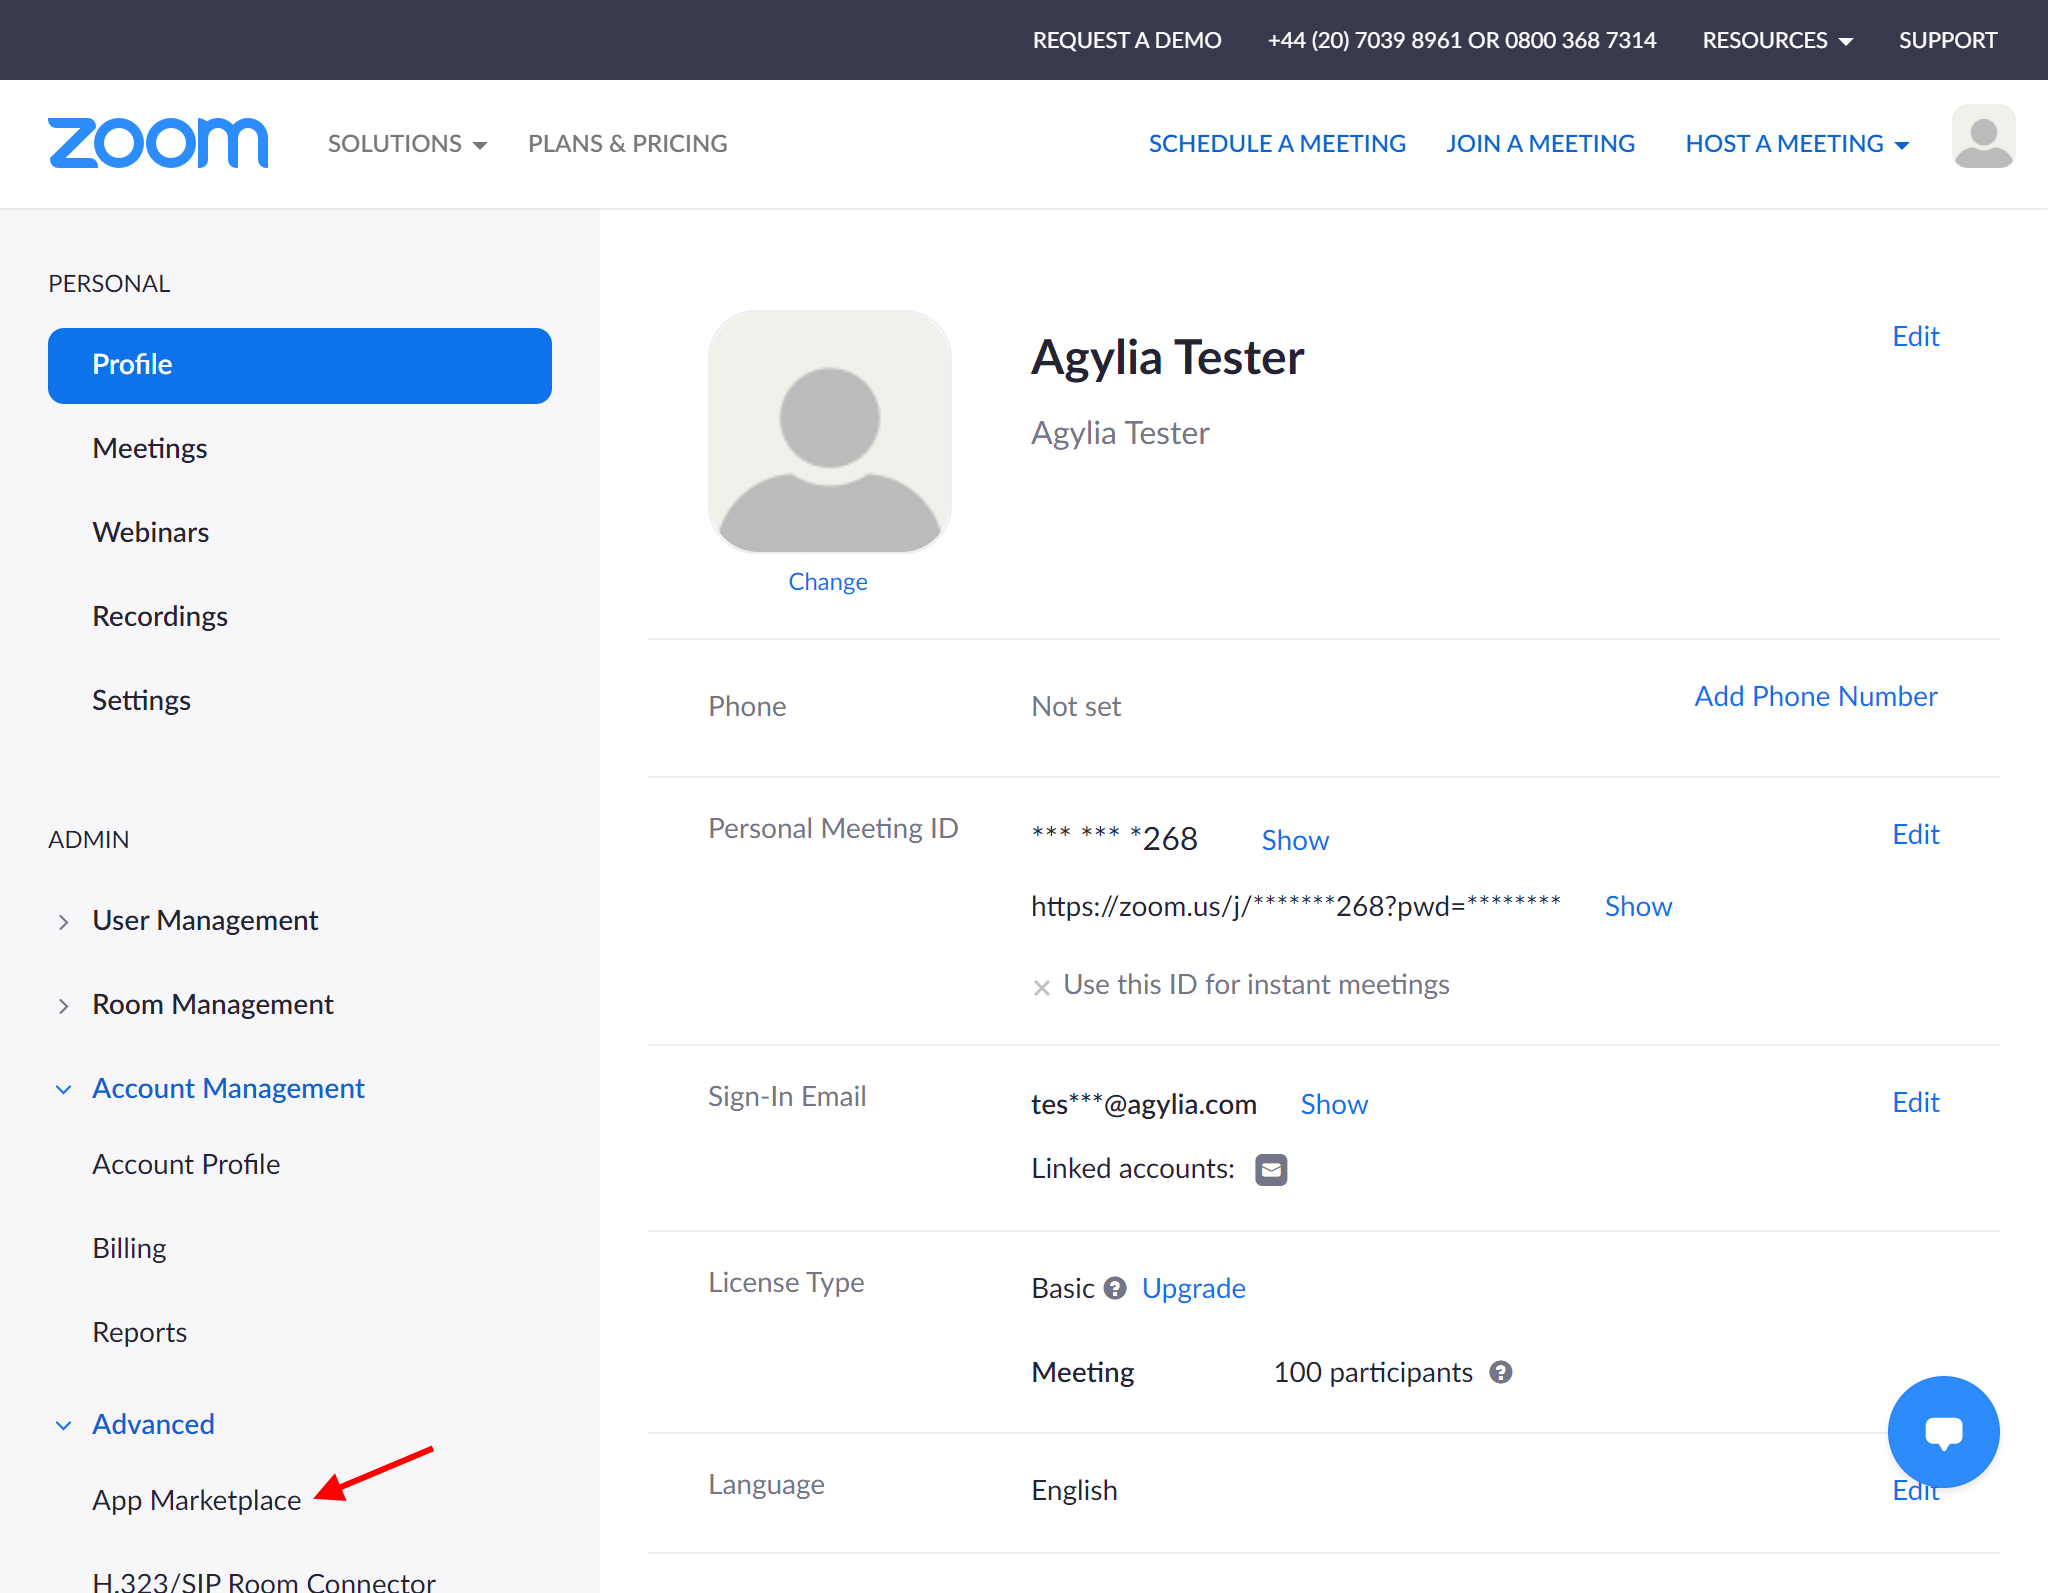Select Profile in the sidebar
2048x1593 pixels.
(300, 365)
